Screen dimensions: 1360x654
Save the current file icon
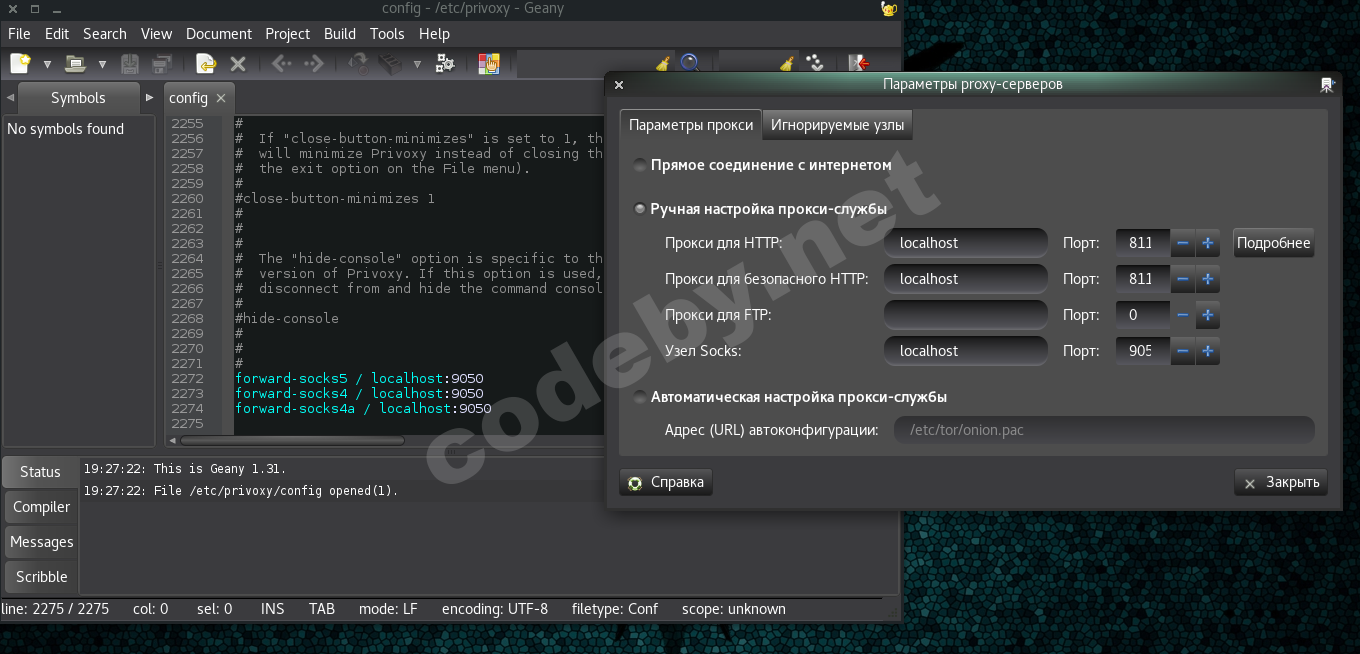(x=130, y=64)
